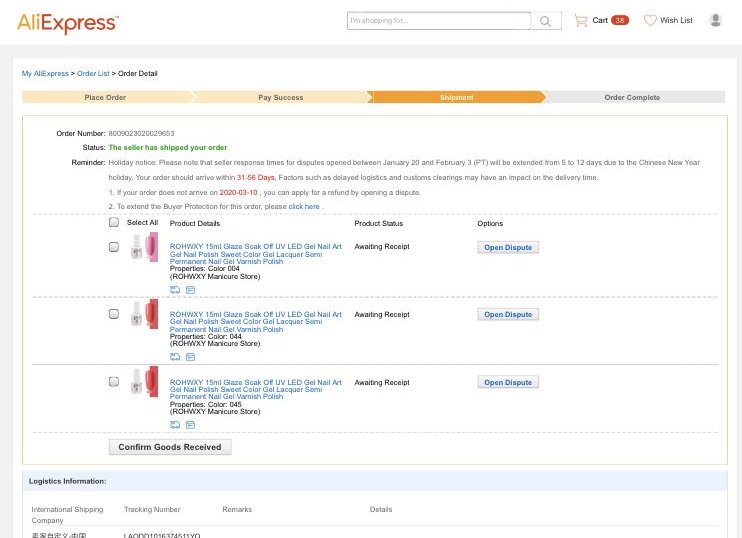Click the right small icon under Color 044

click(190, 357)
